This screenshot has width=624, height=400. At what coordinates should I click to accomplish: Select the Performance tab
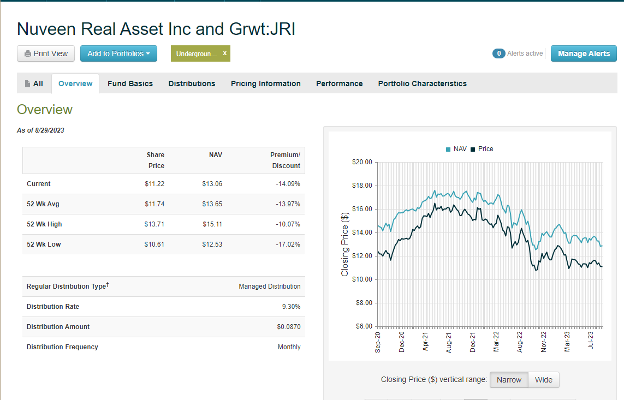coord(339,84)
